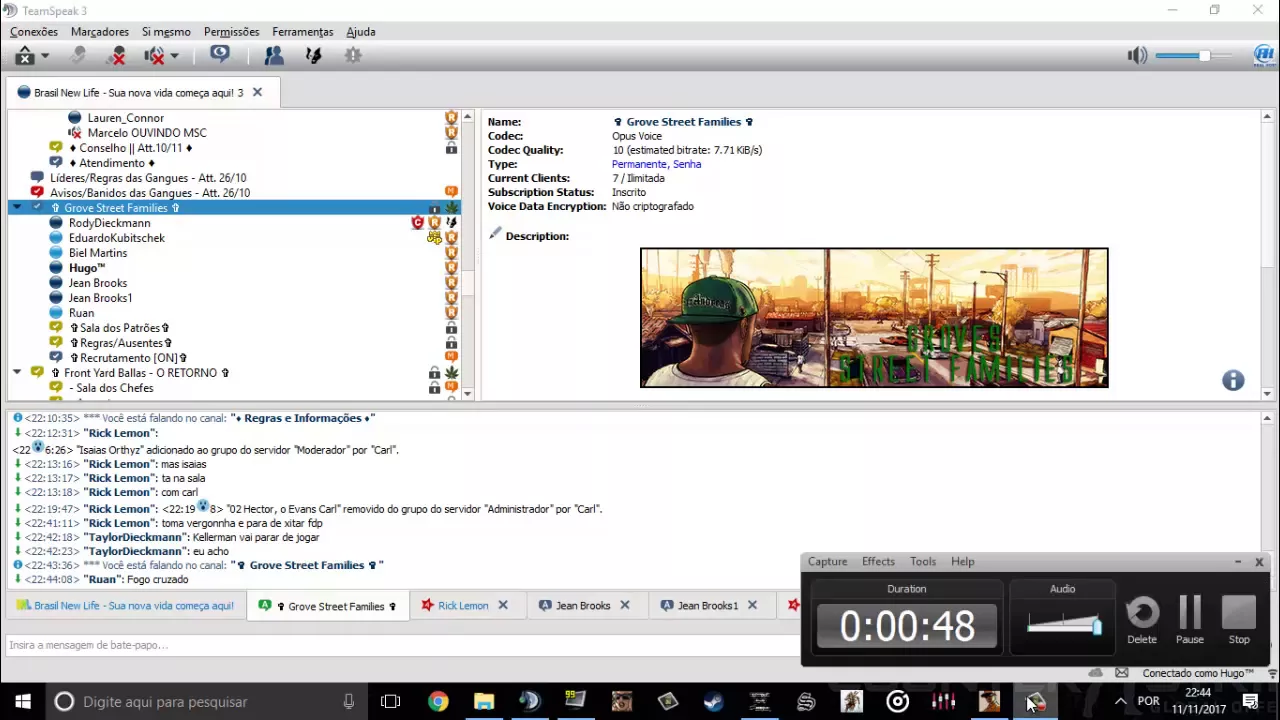Image resolution: width=1280 pixels, height=720 pixels.
Task: Open the Permissões menu
Action: coord(231,32)
